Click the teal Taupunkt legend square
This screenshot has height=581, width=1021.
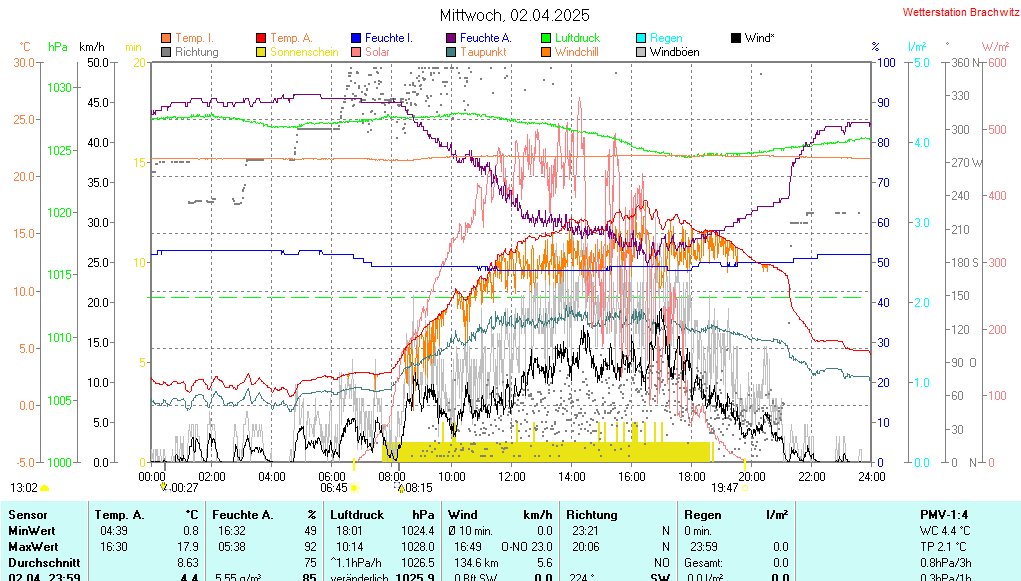451,52
